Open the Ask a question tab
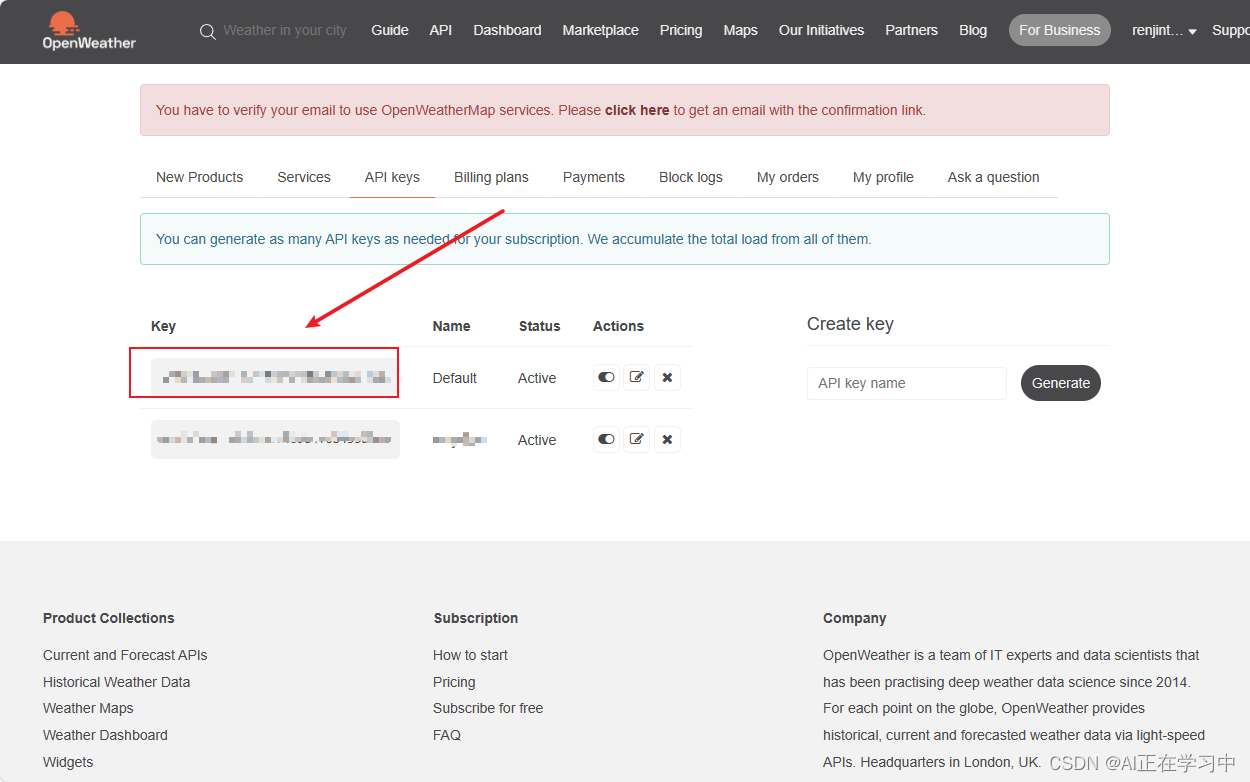Image resolution: width=1250 pixels, height=782 pixels. 993,177
